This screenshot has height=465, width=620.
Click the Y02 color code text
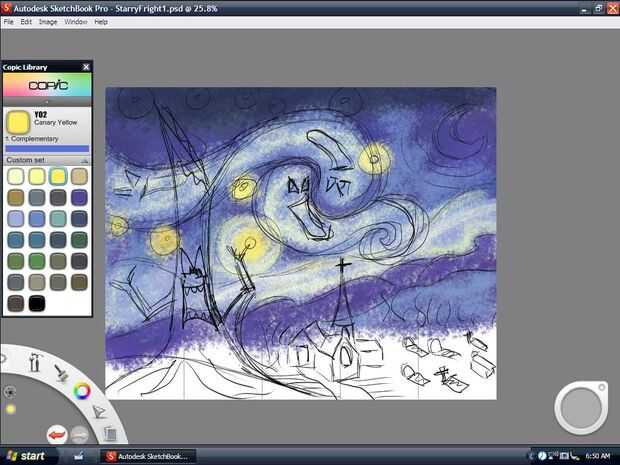click(41, 114)
